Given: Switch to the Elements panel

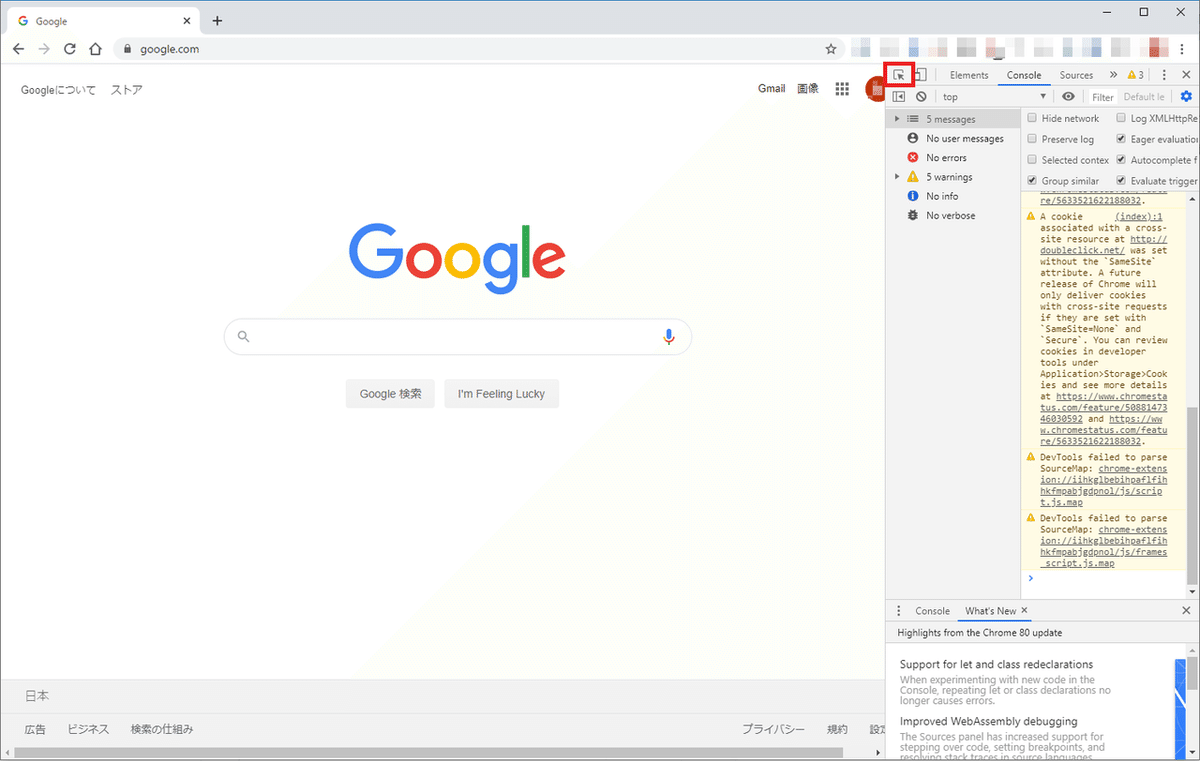Looking at the screenshot, I should click(x=968, y=74).
